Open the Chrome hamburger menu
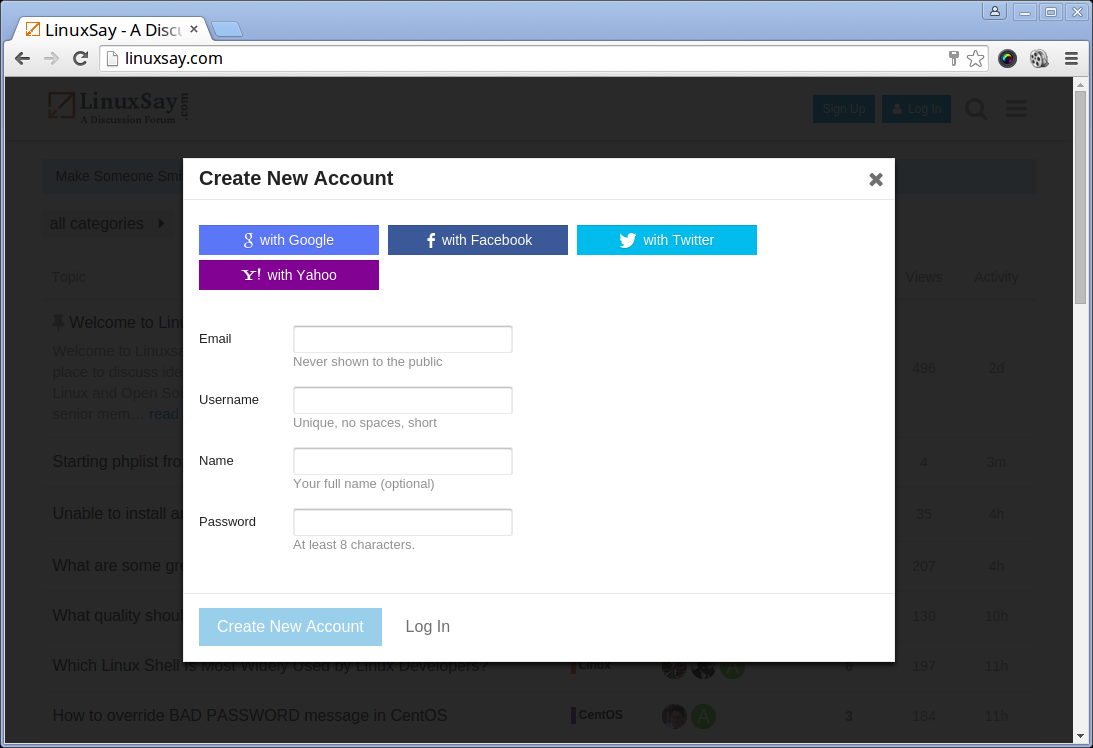1093x748 pixels. (1071, 59)
